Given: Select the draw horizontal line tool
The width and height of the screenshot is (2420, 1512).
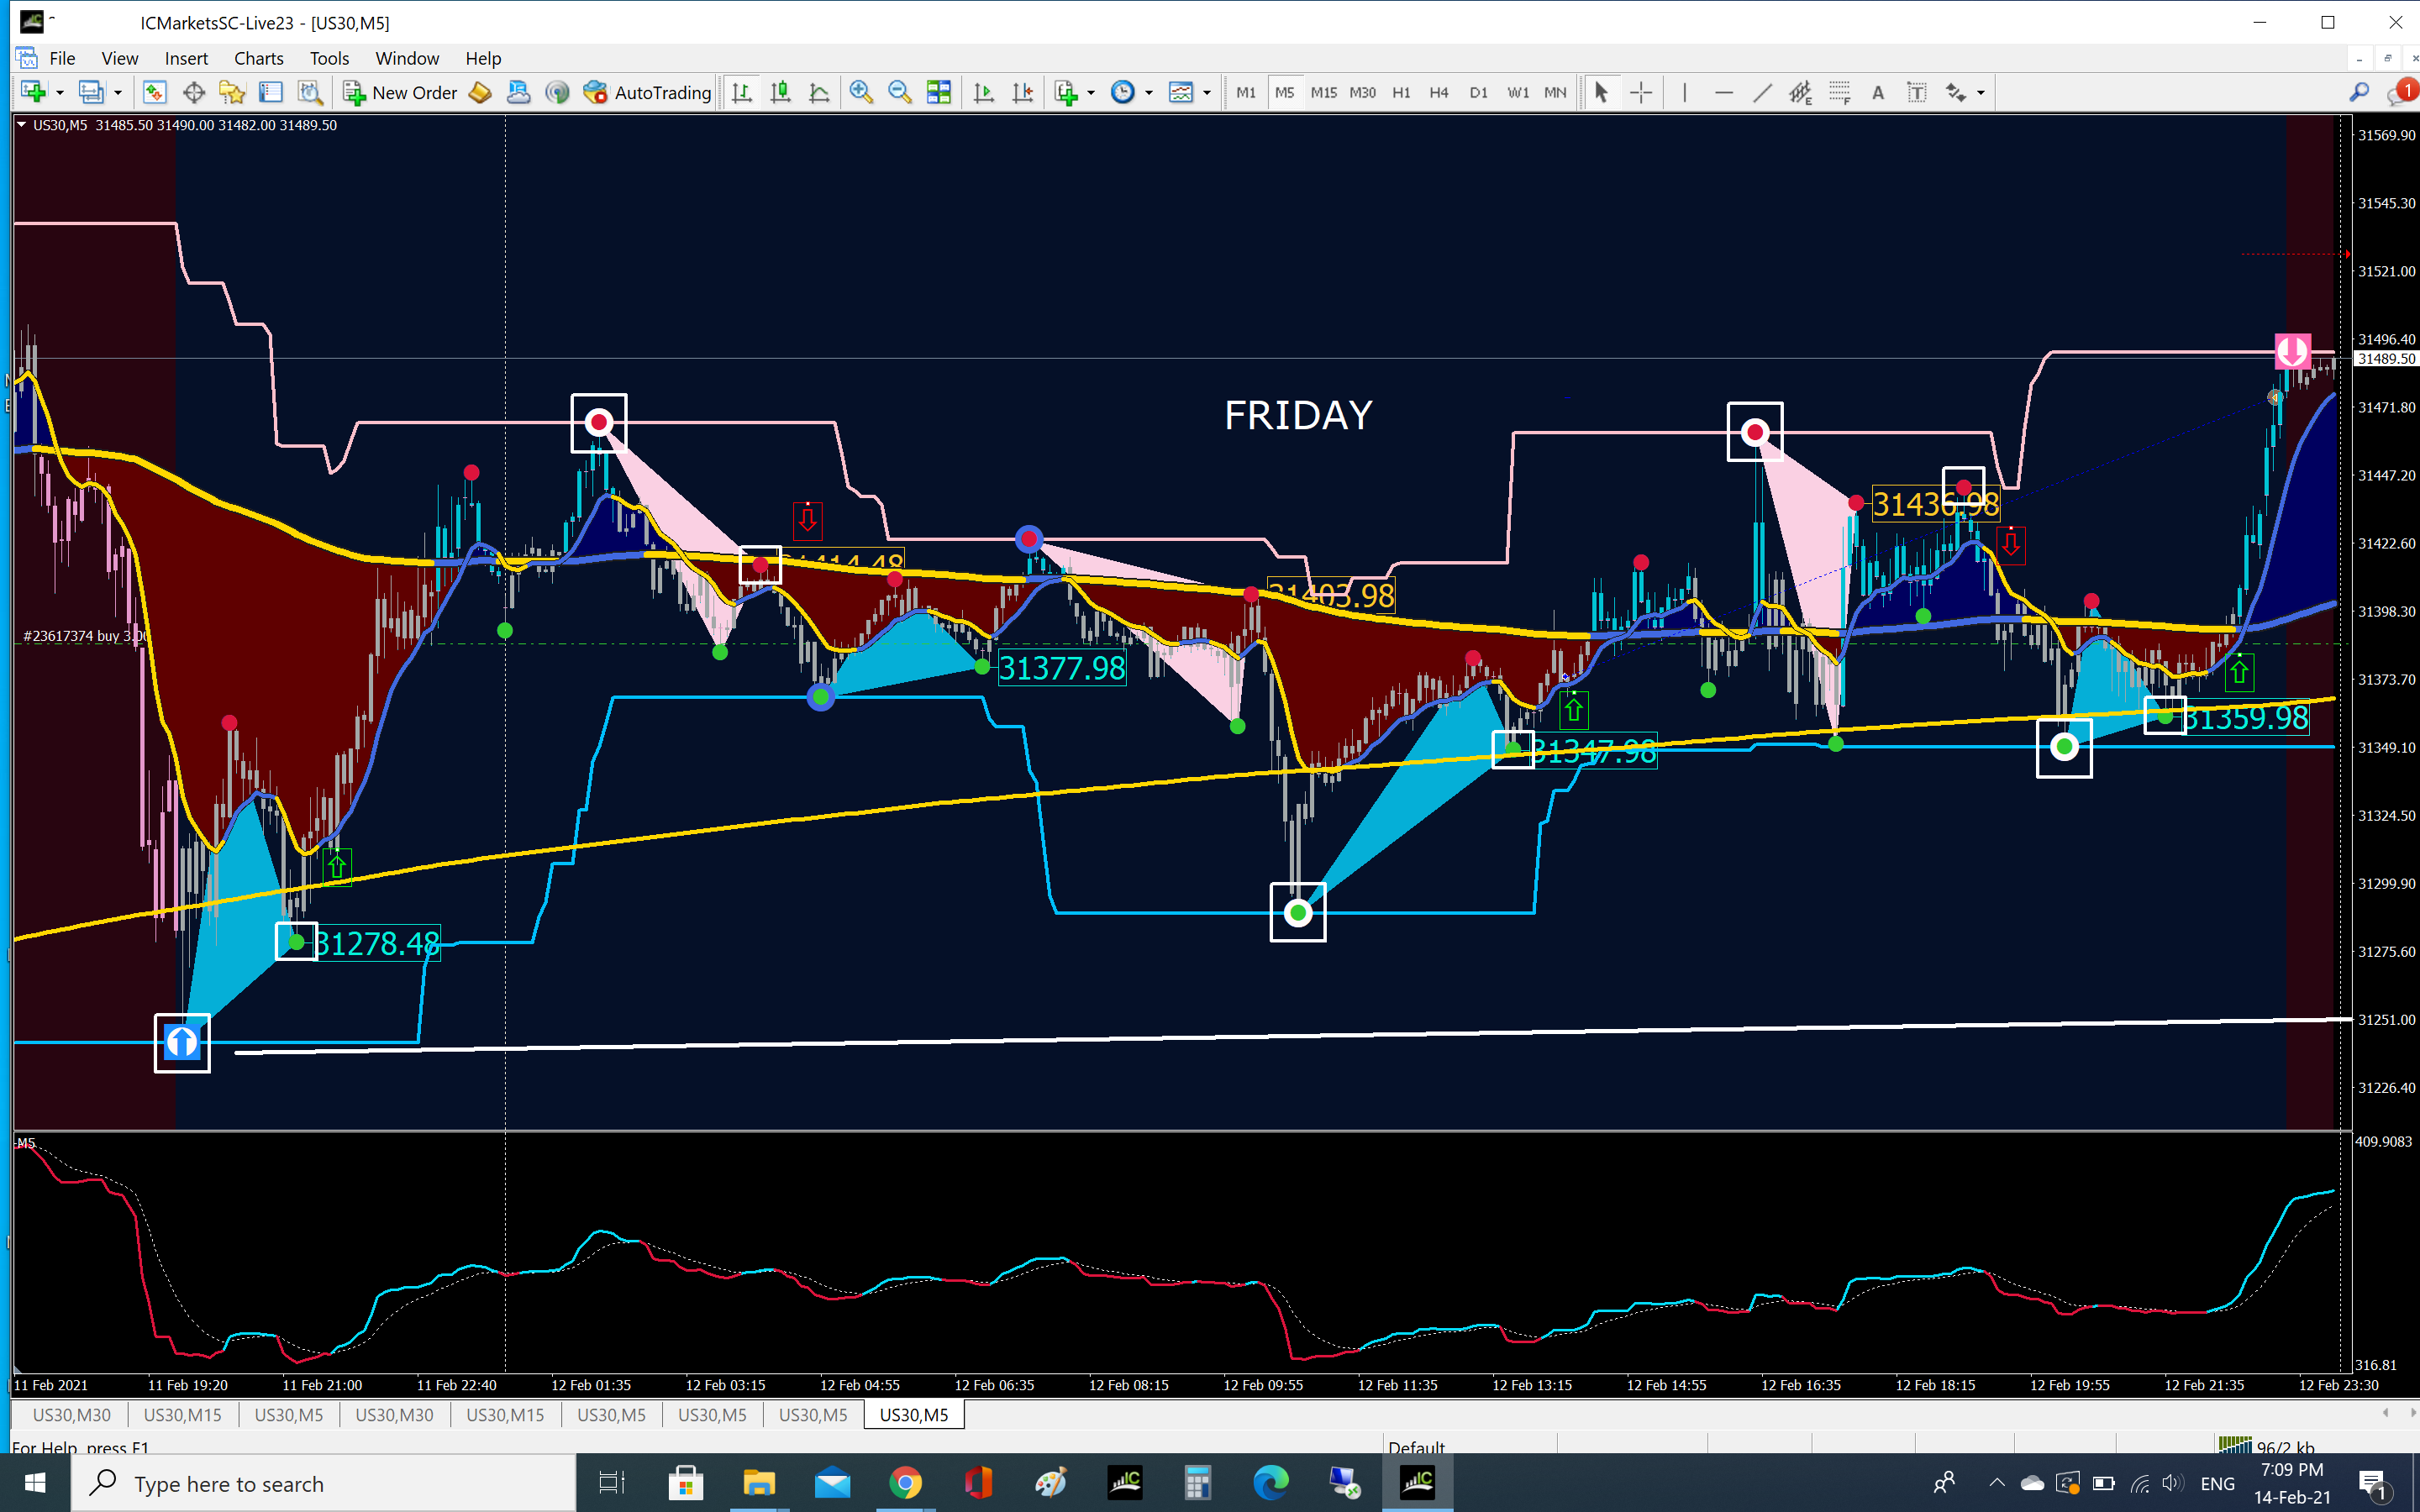Looking at the screenshot, I should pos(1723,92).
